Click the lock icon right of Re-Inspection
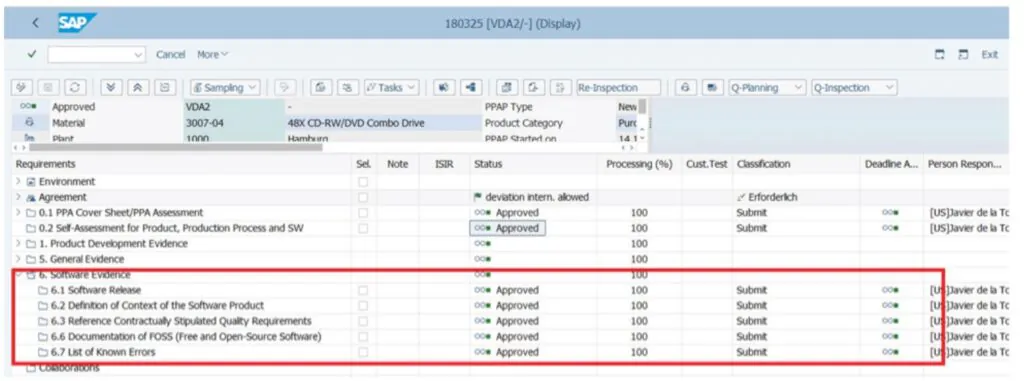The width and height of the screenshot is (1024, 381). click(685, 88)
